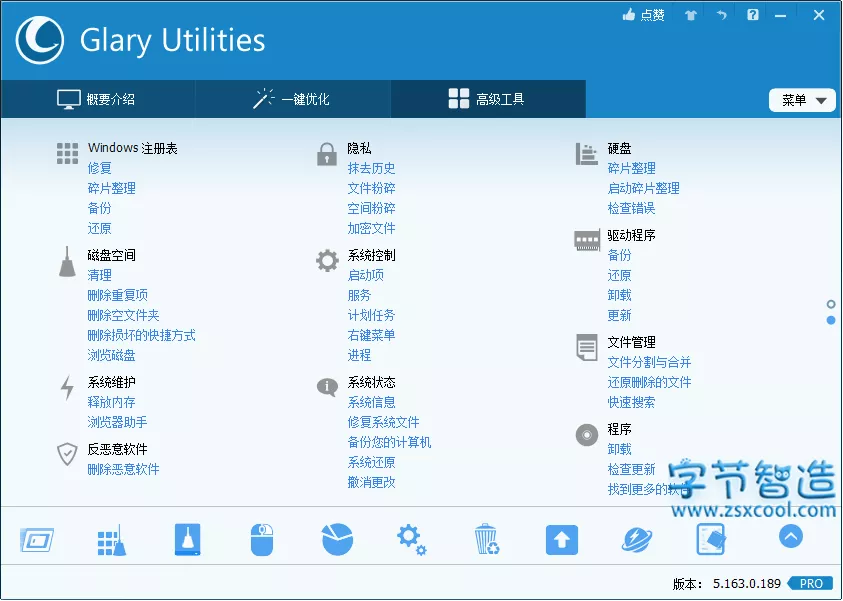Click 删除空文件夹 link
This screenshot has height=601, width=843.
[123, 315]
